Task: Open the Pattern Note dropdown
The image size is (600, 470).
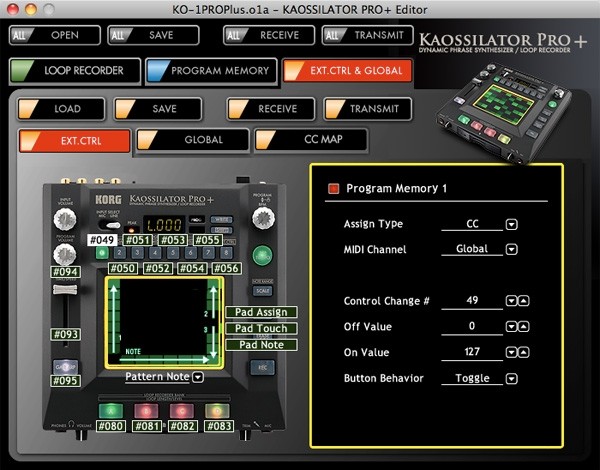Action: click(198, 377)
